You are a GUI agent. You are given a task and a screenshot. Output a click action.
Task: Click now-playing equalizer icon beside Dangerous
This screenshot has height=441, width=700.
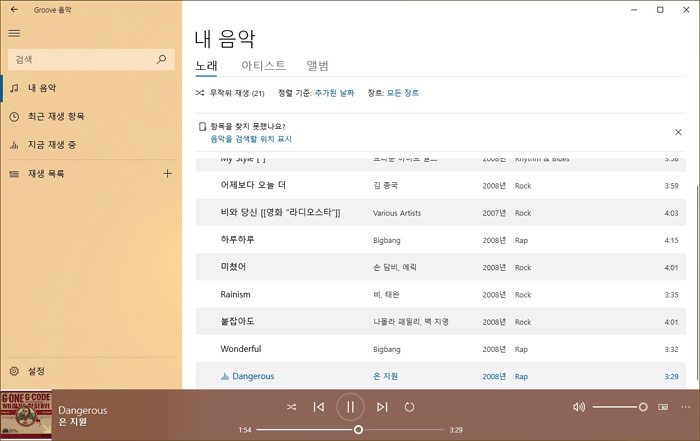click(x=225, y=377)
